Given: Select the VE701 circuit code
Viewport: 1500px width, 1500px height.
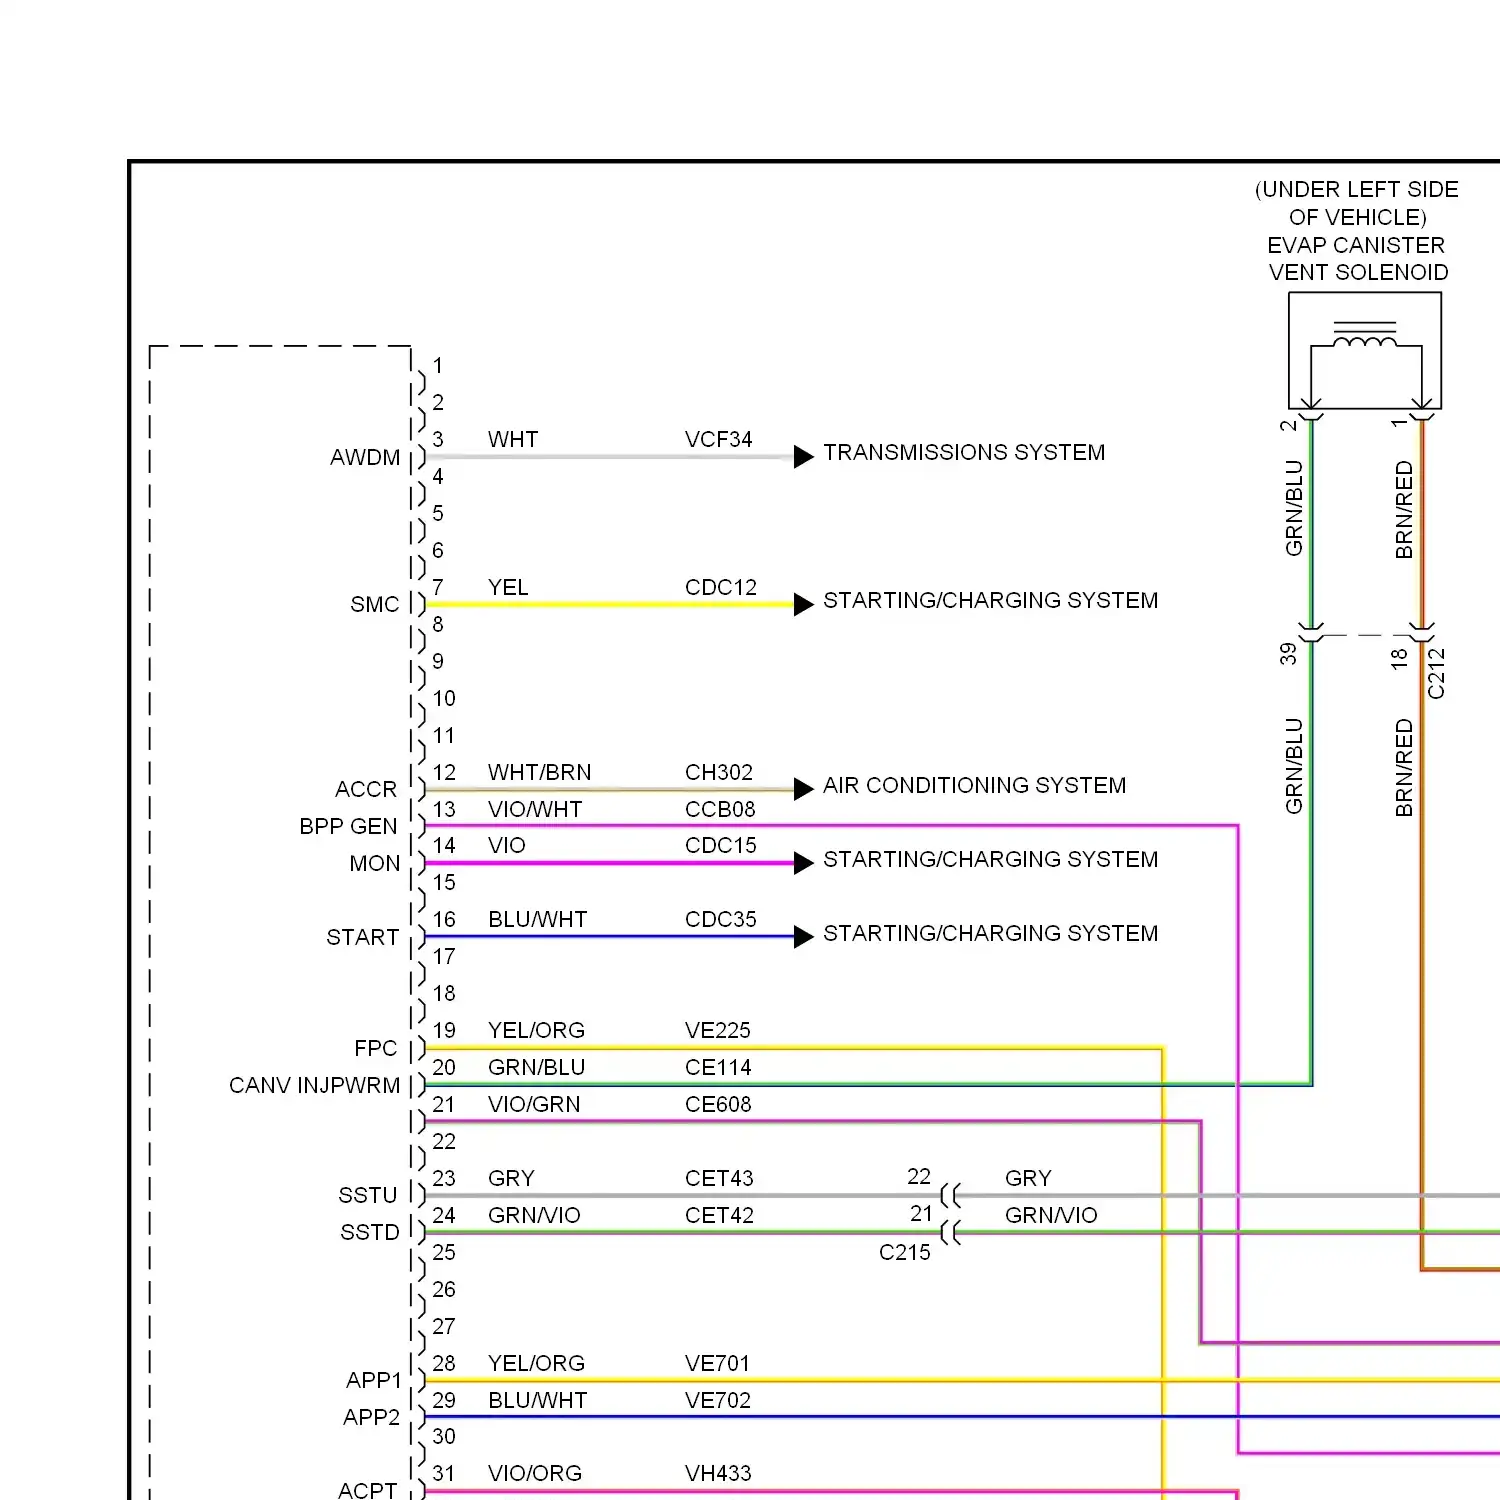Looking at the screenshot, I should click(718, 1364).
